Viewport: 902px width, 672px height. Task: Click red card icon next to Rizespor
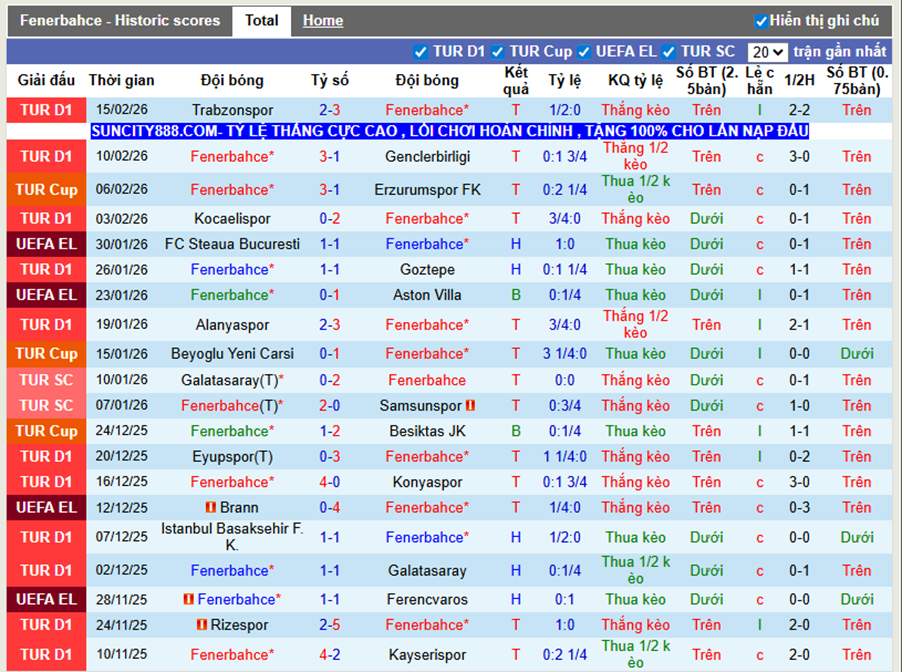pos(201,624)
